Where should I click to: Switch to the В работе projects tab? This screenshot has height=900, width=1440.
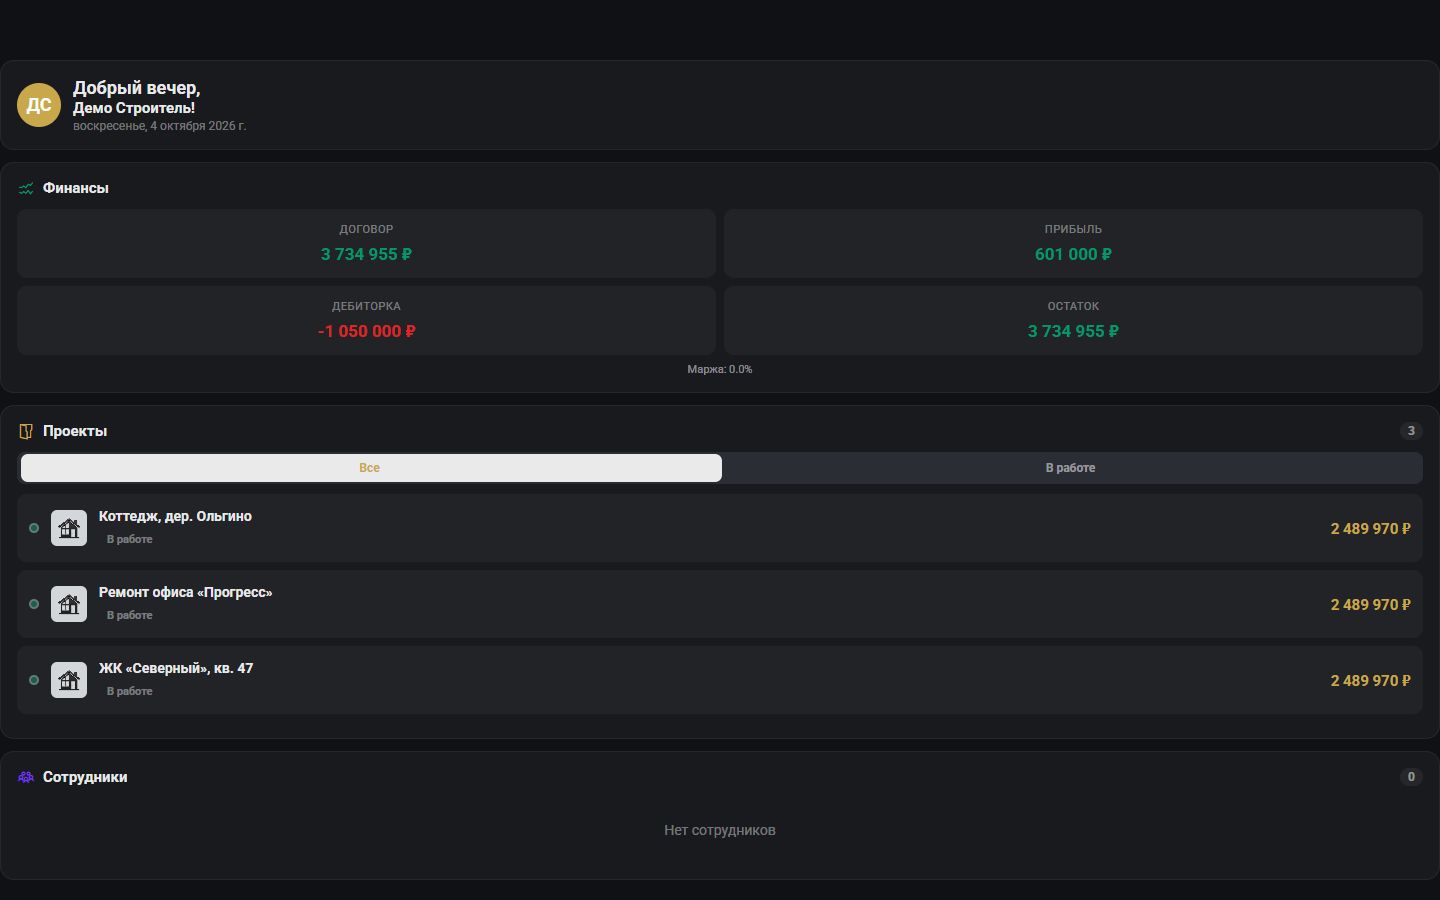(1071, 468)
